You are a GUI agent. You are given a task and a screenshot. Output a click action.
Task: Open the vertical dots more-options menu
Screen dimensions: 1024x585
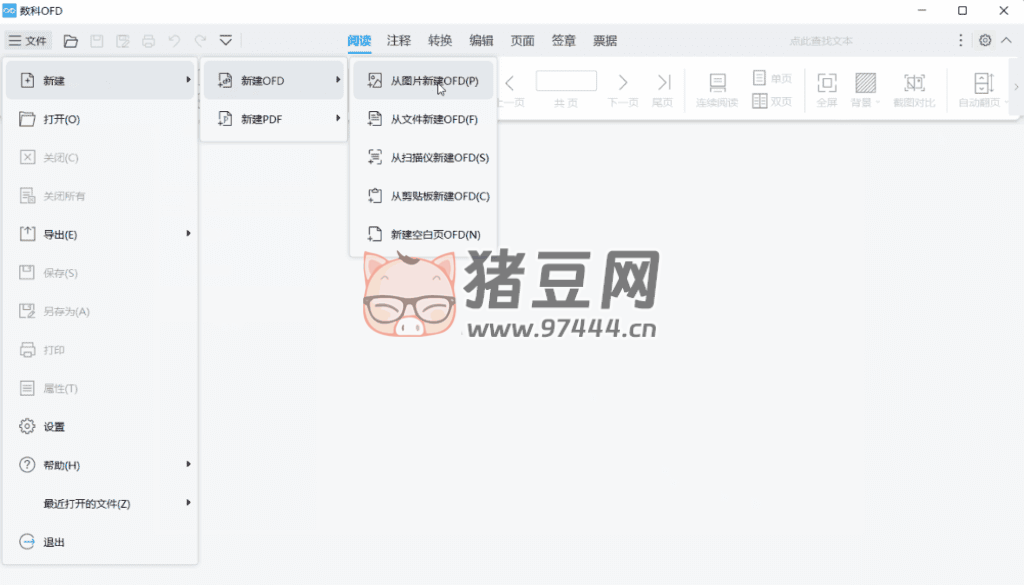click(961, 40)
